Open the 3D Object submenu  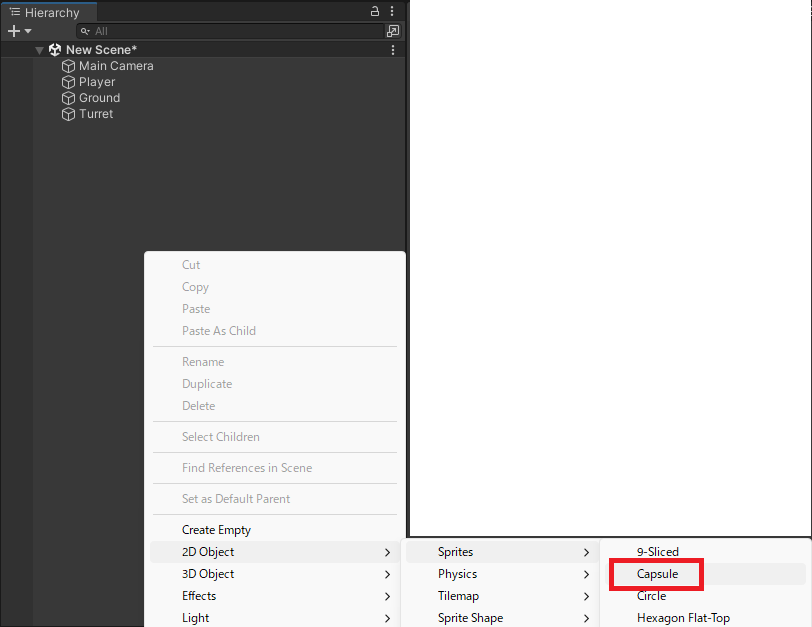pyautogui.click(x=274, y=574)
